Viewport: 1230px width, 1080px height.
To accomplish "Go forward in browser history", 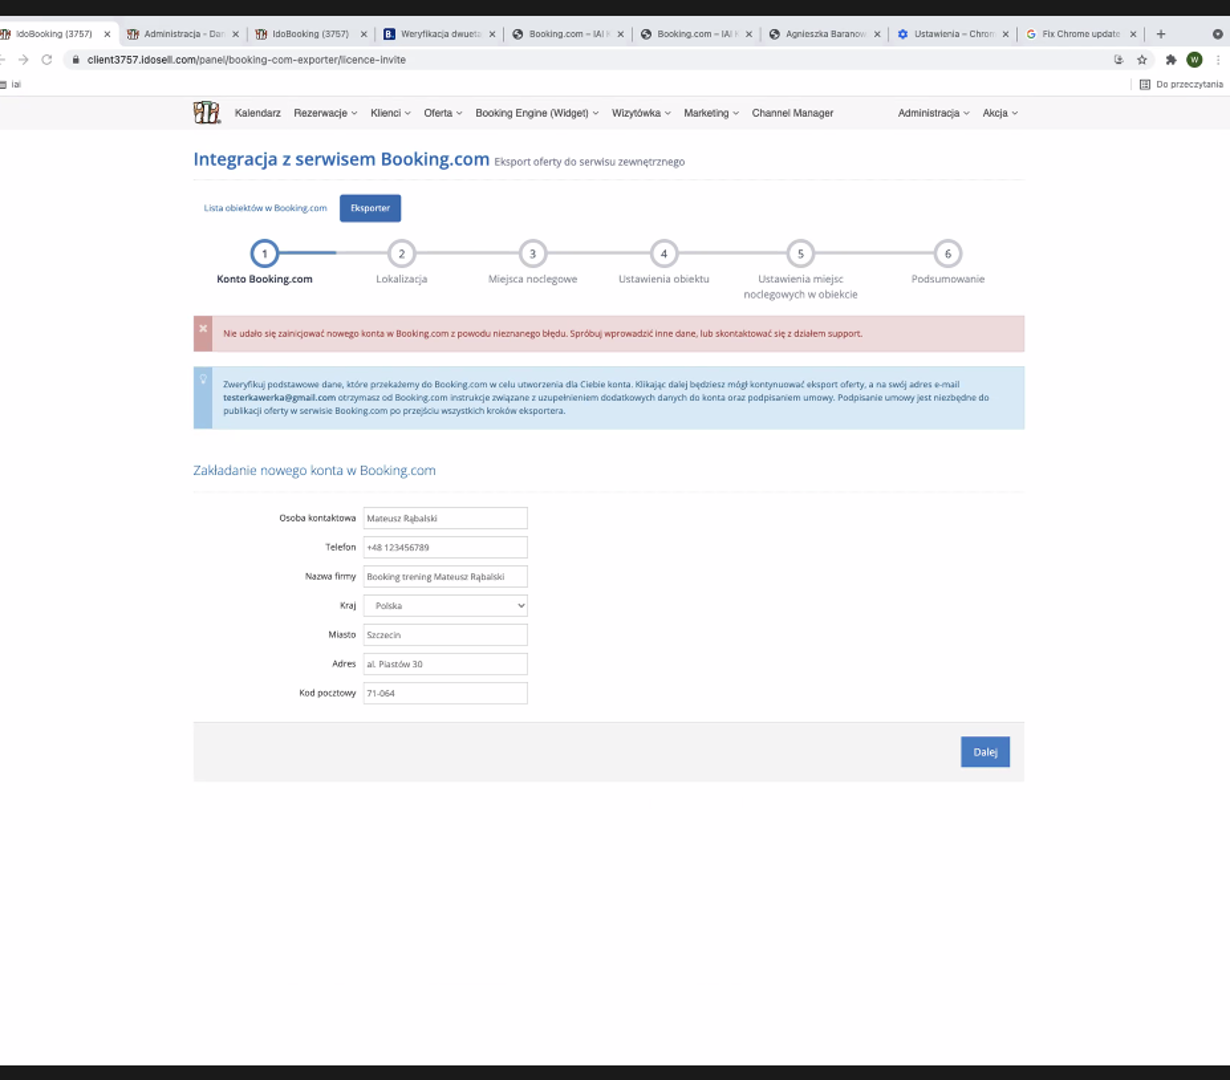I will tap(24, 60).
